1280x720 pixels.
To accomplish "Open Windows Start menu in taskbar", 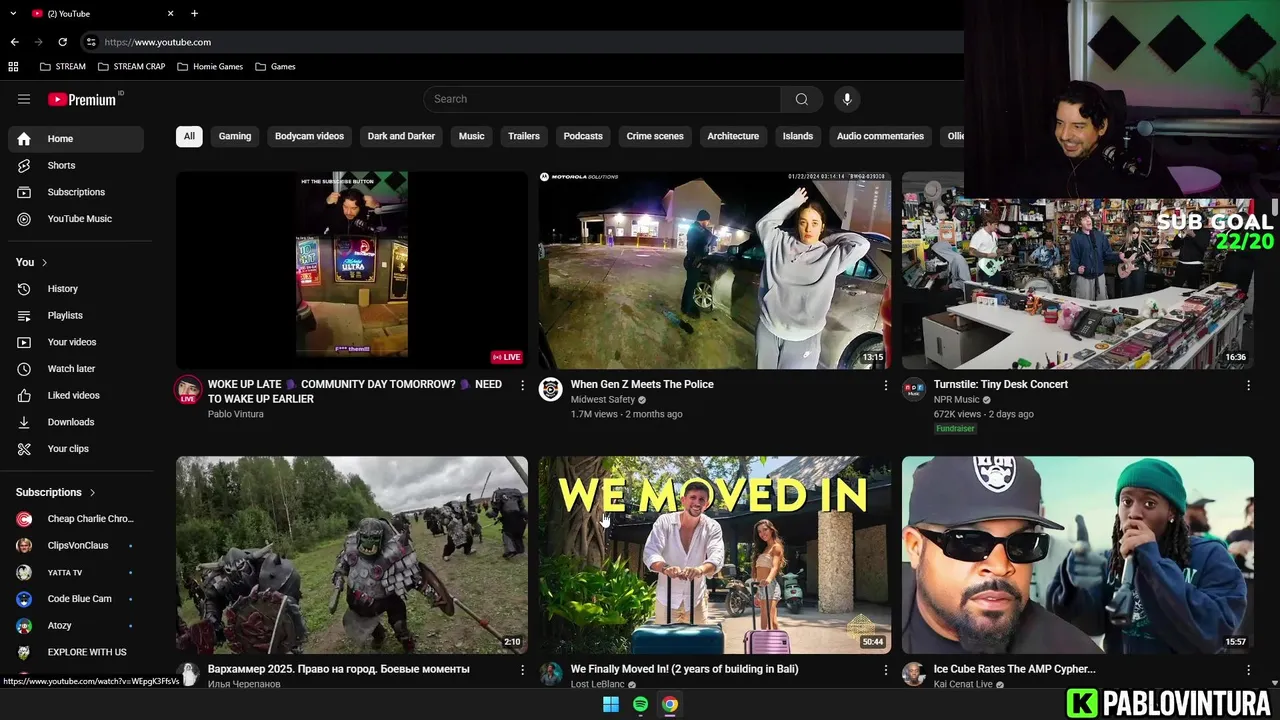I will point(611,704).
